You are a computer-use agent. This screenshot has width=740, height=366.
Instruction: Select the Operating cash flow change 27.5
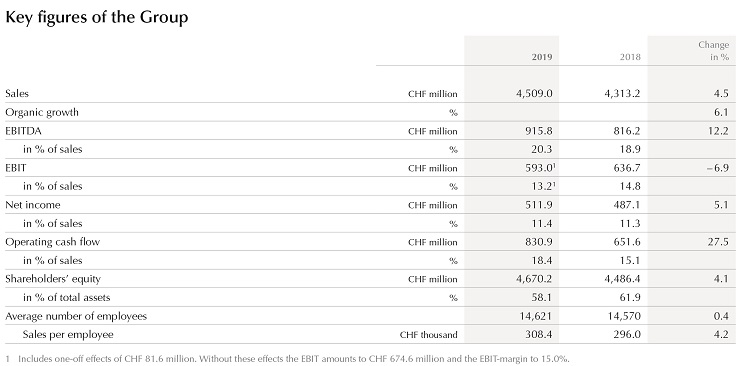click(719, 242)
